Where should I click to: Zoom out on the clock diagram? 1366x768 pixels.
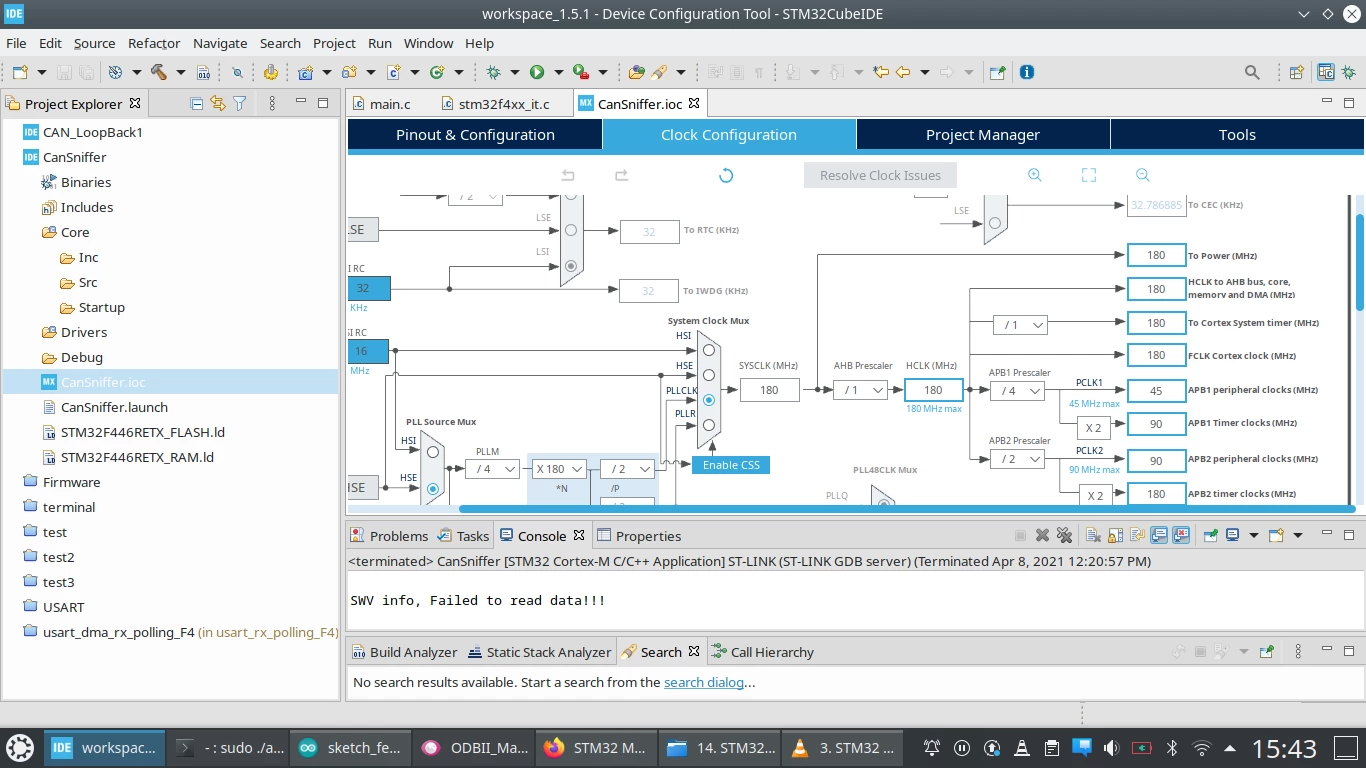tap(1143, 175)
